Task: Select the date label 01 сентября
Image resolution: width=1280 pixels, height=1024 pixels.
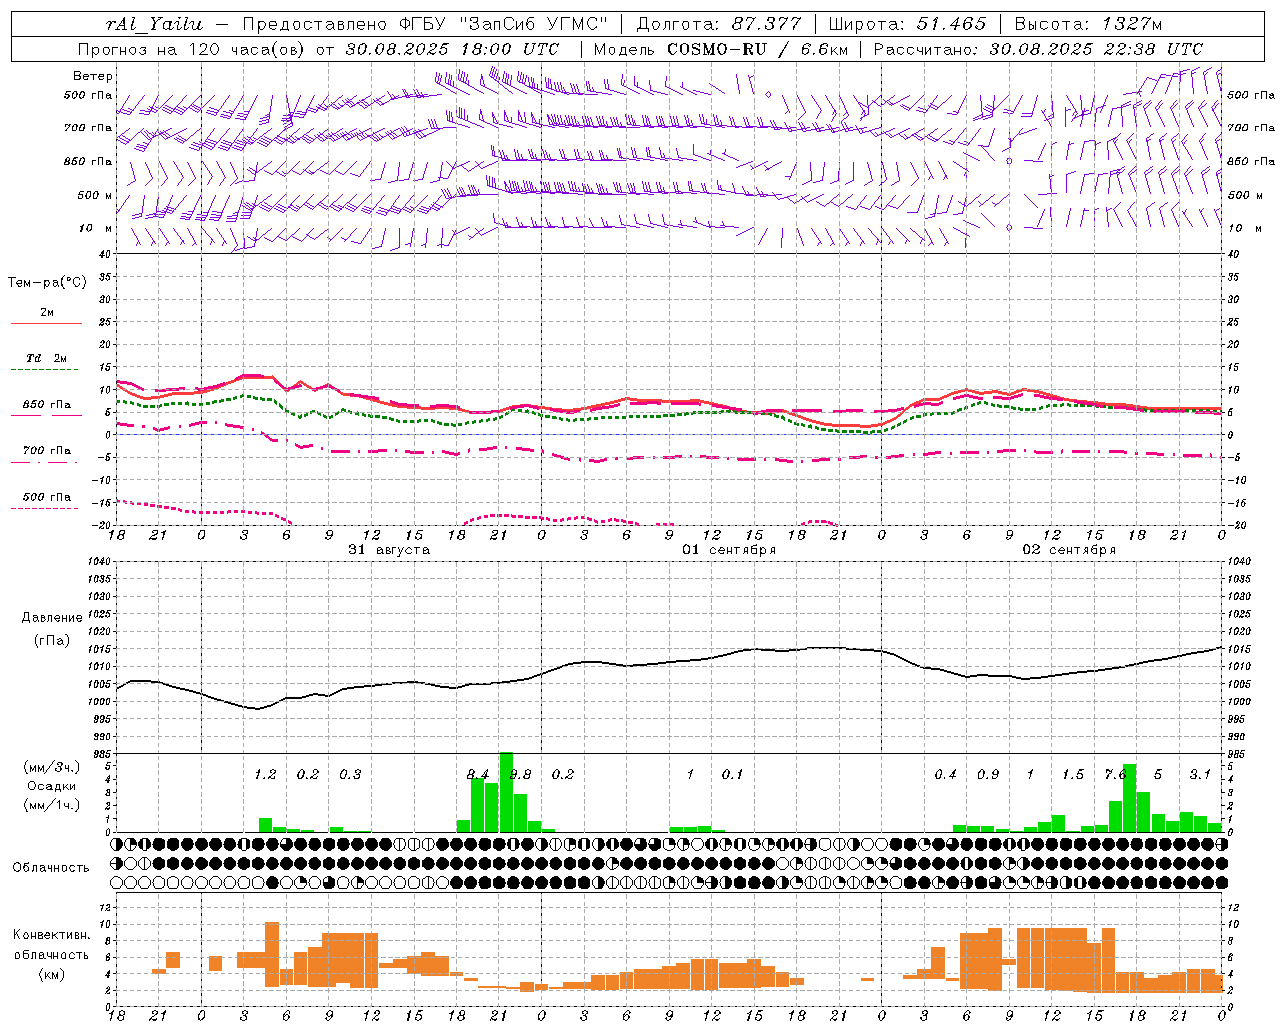Action: 730,550
